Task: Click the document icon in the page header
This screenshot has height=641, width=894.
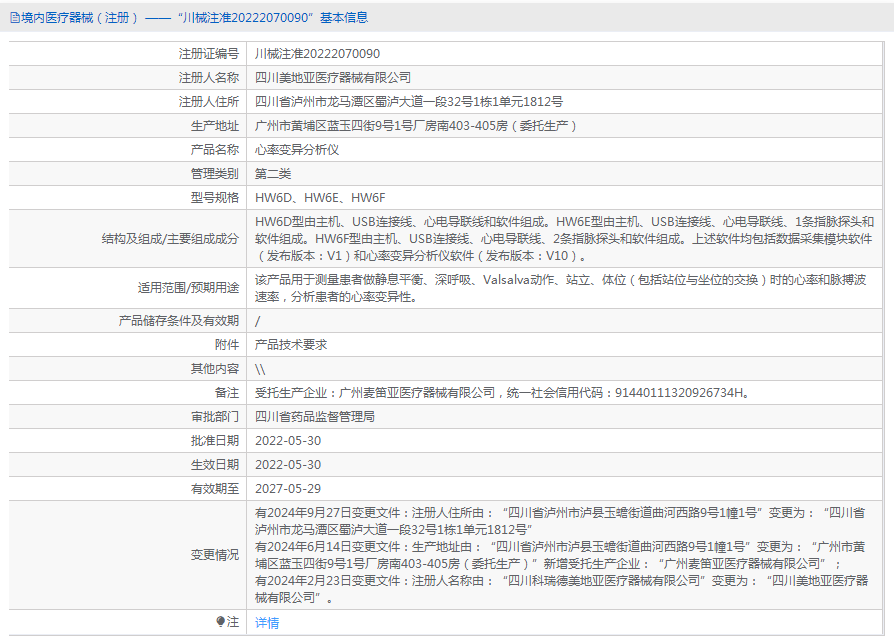Action: 14,17
